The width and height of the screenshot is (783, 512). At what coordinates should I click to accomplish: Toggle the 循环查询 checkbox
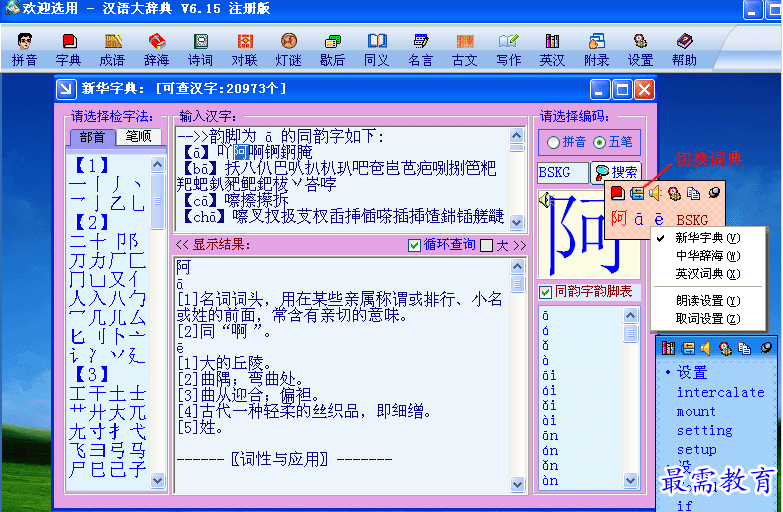[414, 245]
